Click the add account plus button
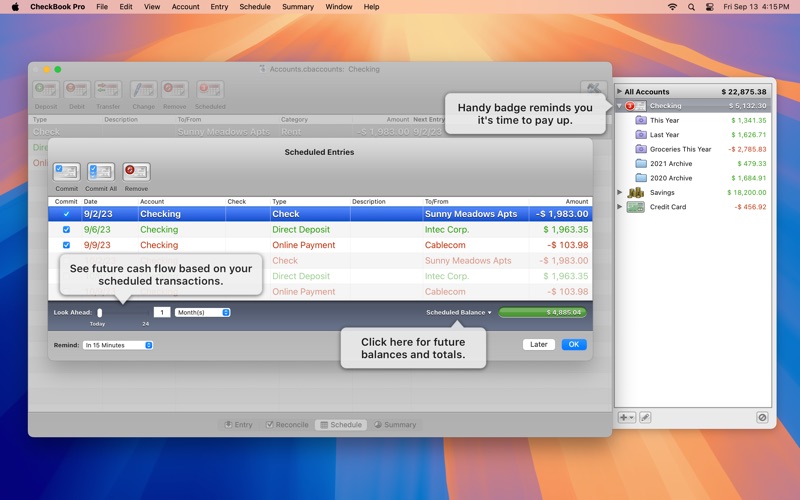This screenshot has height=500, width=800. 627,417
